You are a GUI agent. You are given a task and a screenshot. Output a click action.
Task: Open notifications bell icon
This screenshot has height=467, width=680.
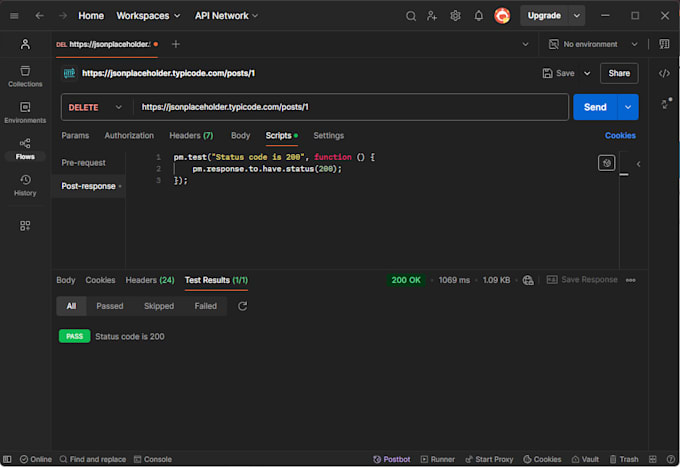(478, 16)
